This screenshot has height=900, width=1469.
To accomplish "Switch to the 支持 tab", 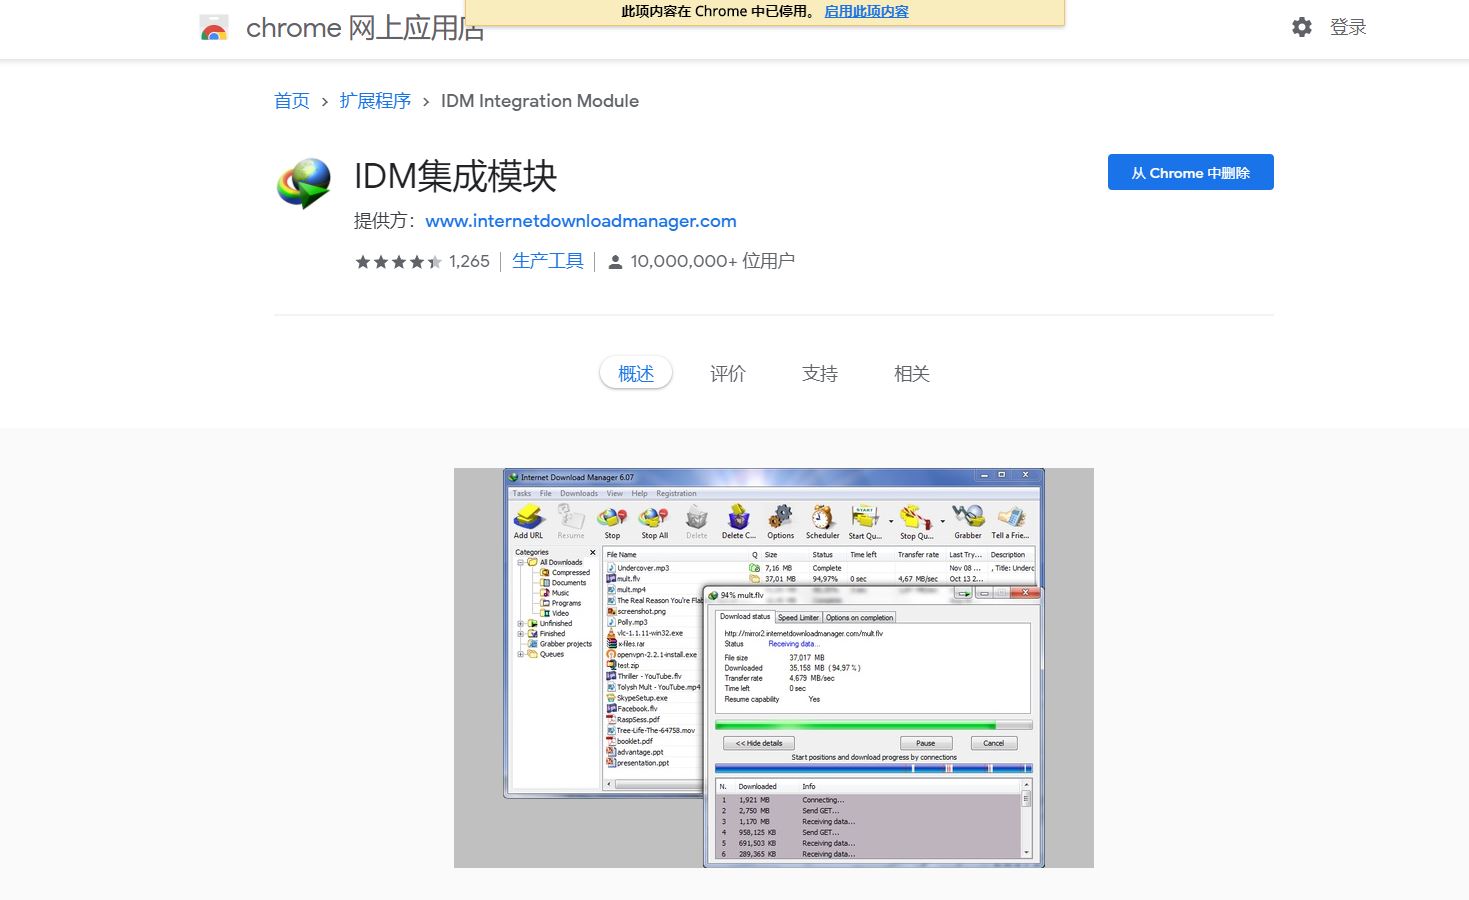I will [x=820, y=374].
